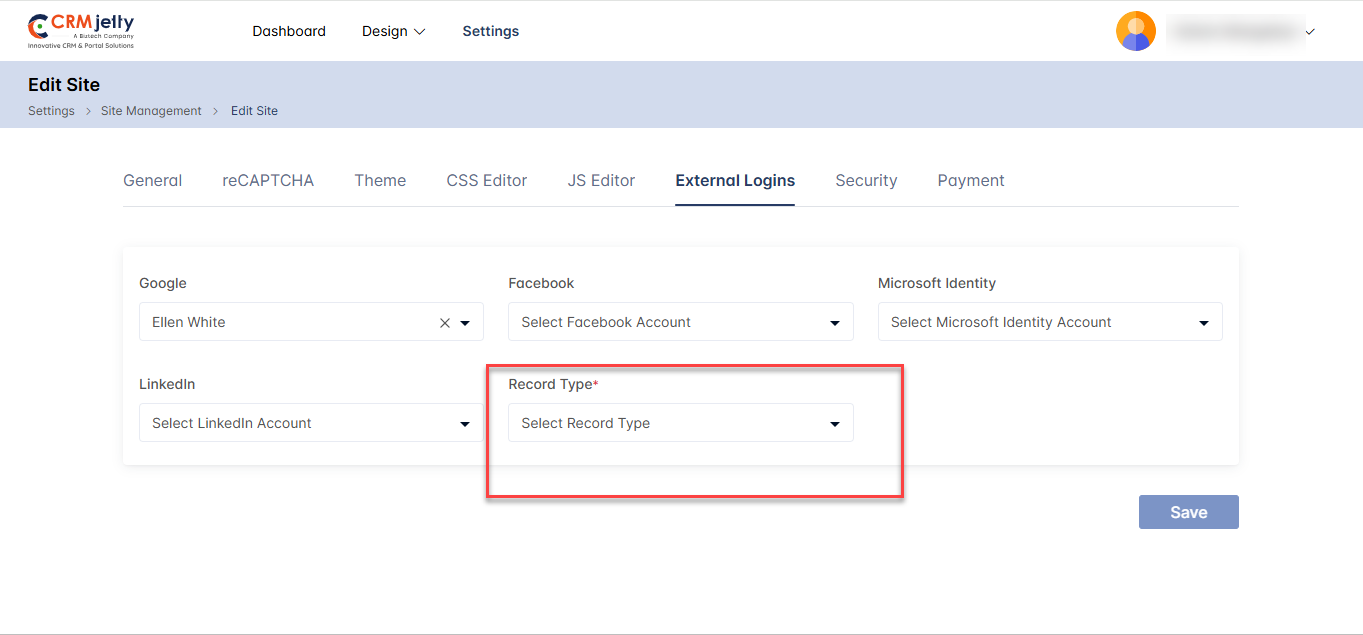Click the Edit Site page heading
The width and height of the screenshot is (1363, 635).
click(64, 85)
